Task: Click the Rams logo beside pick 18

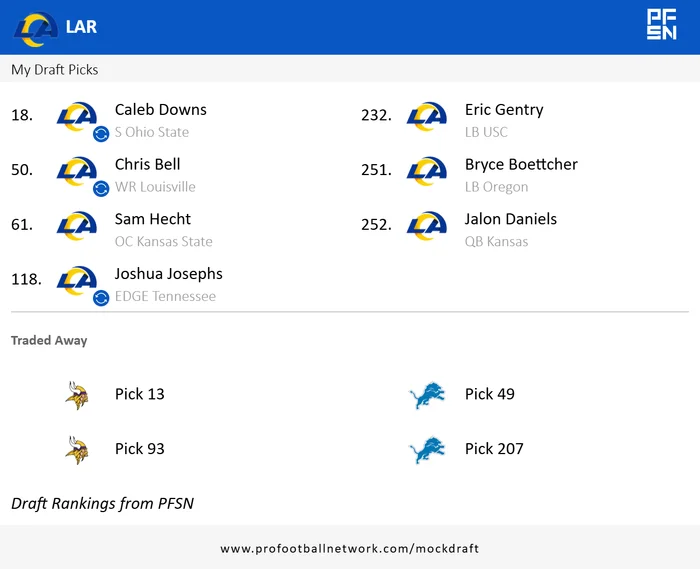Action: [77, 116]
